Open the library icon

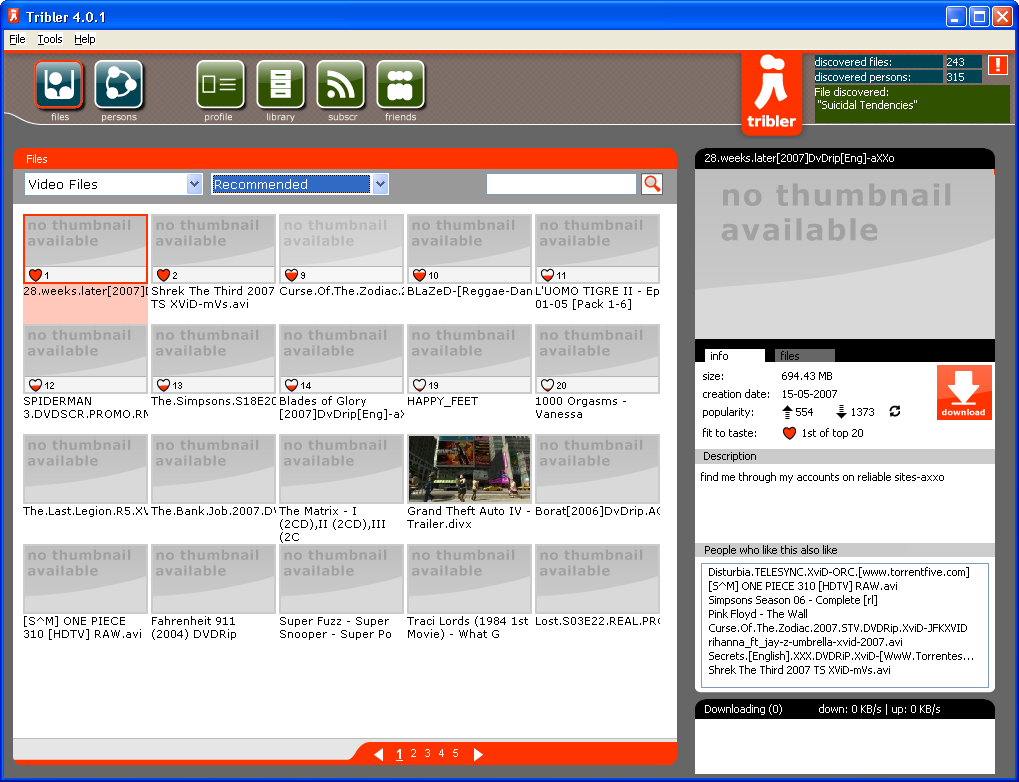(x=280, y=85)
